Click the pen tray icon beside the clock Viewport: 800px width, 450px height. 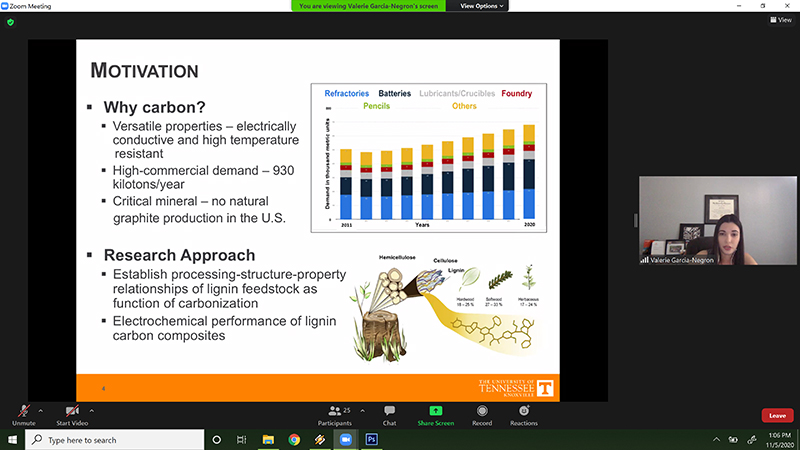tap(752, 439)
